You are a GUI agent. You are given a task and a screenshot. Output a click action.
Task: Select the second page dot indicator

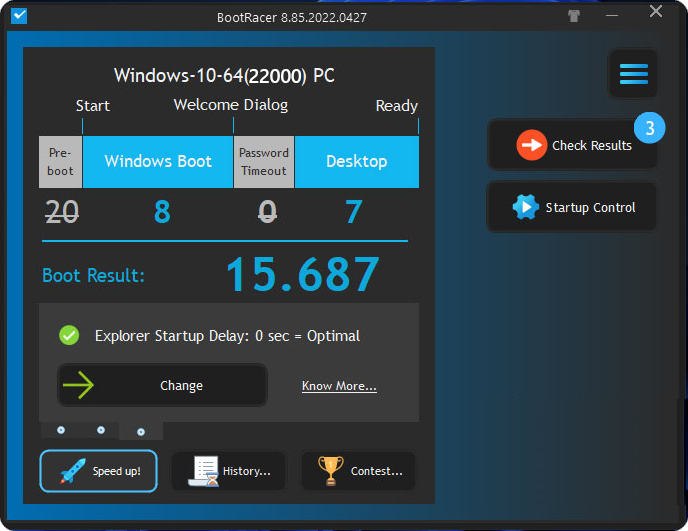(x=101, y=430)
